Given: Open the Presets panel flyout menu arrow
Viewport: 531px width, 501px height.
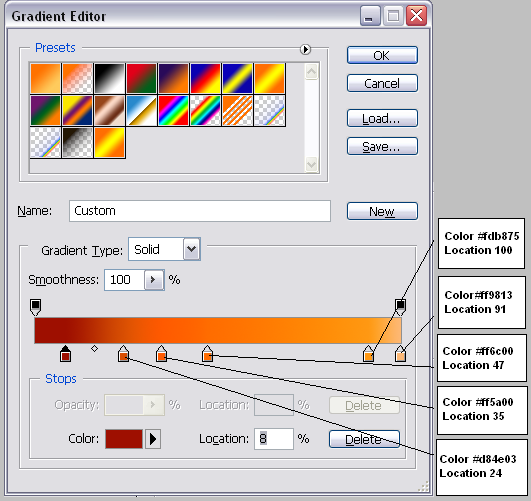Looking at the screenshot, I should [305, 49].
